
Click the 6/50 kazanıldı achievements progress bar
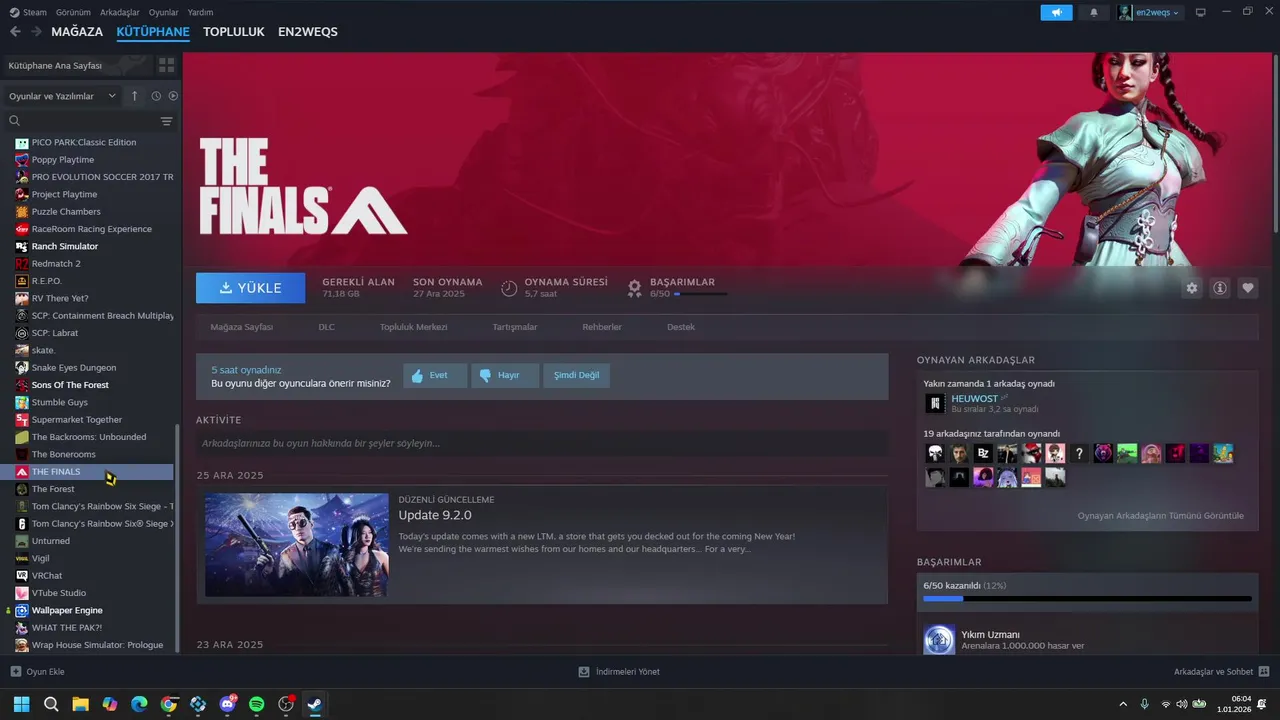1087,599
